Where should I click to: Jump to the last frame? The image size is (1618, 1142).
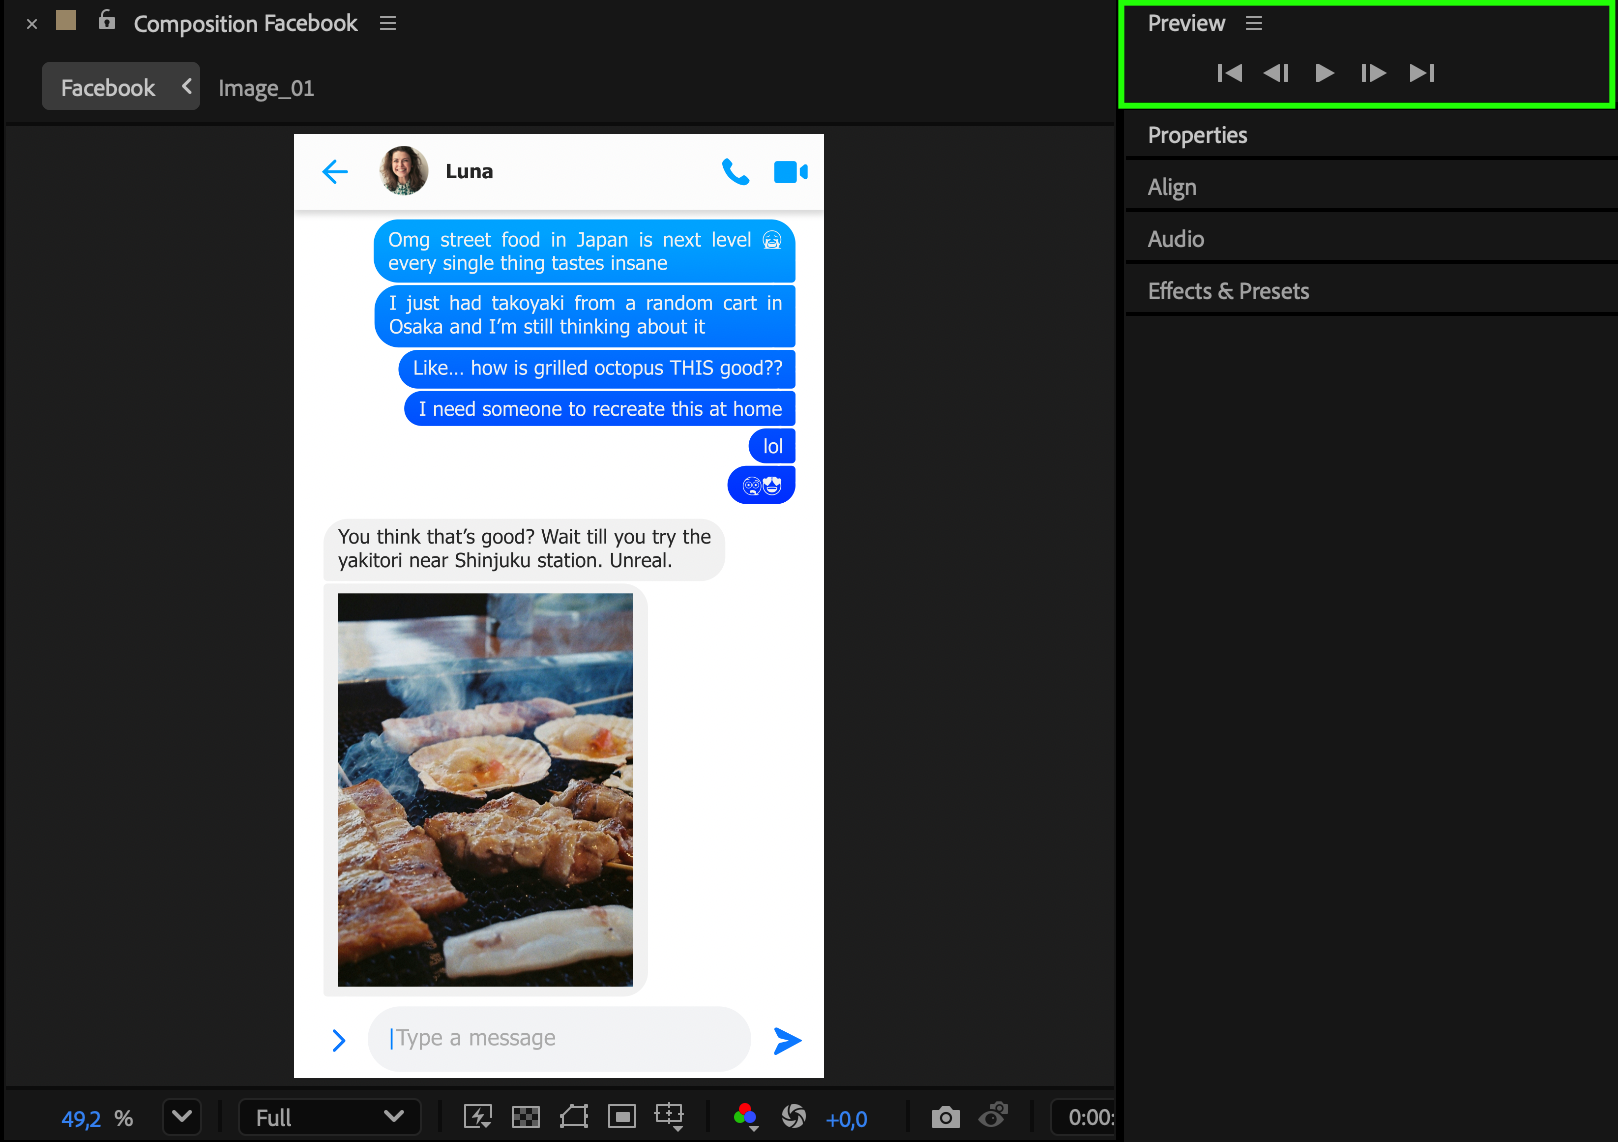point(1421,73)
